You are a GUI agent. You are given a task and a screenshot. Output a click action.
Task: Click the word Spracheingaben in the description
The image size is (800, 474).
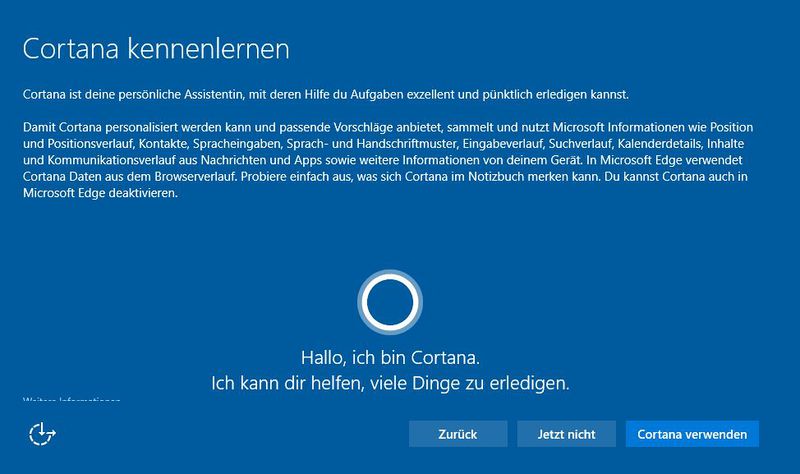pos(237,144)
